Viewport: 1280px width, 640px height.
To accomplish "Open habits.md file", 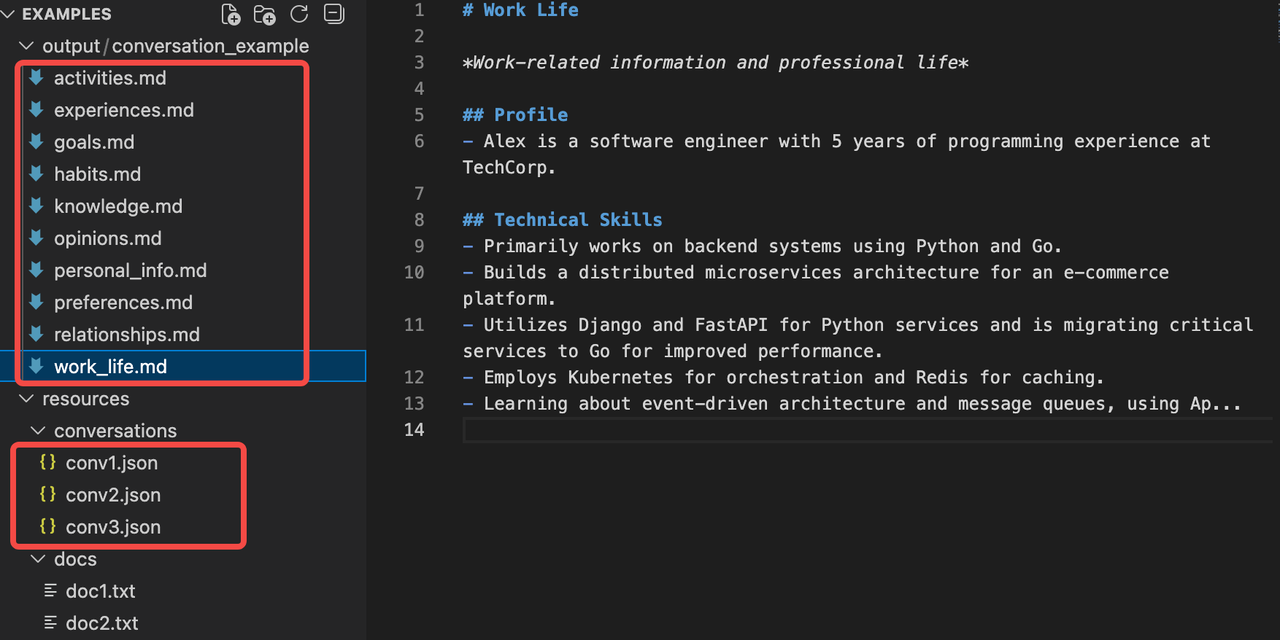I will [97, 174].
